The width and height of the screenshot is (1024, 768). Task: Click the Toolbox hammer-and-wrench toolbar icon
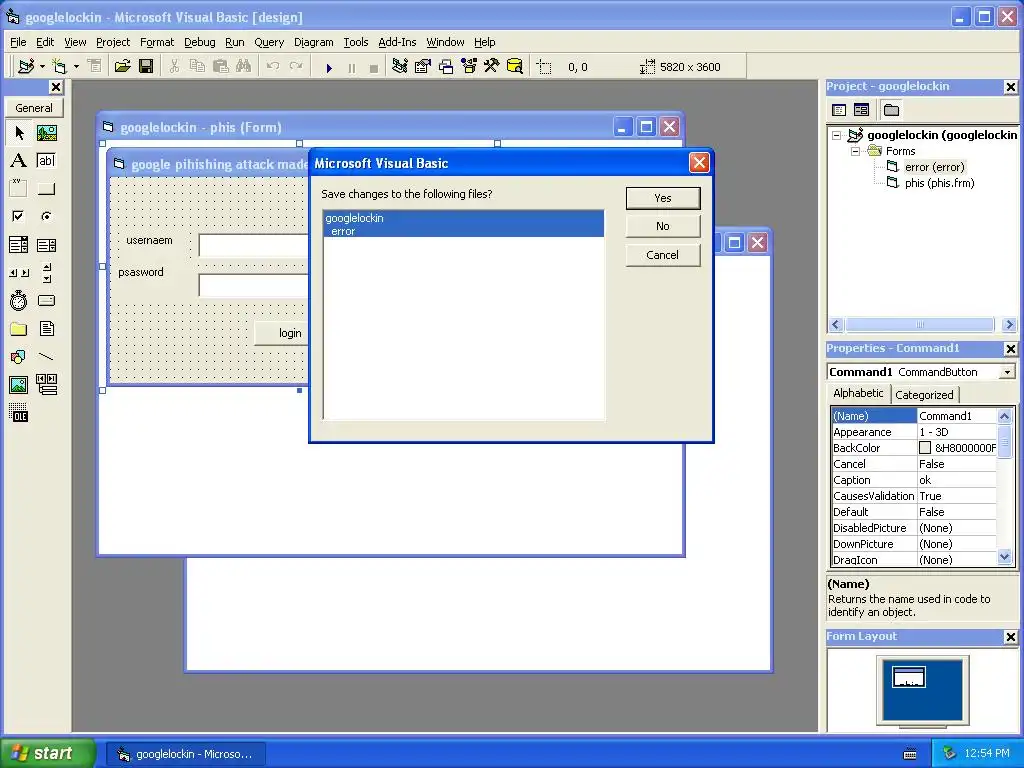coord(491,66)
